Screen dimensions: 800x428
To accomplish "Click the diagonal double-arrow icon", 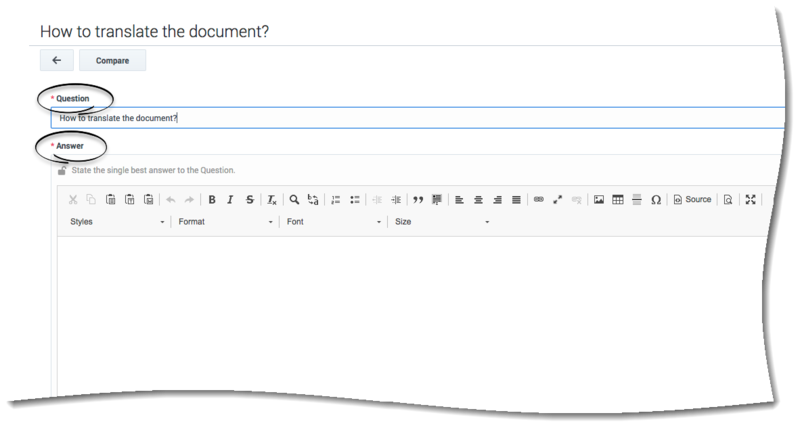I will 558,199.
